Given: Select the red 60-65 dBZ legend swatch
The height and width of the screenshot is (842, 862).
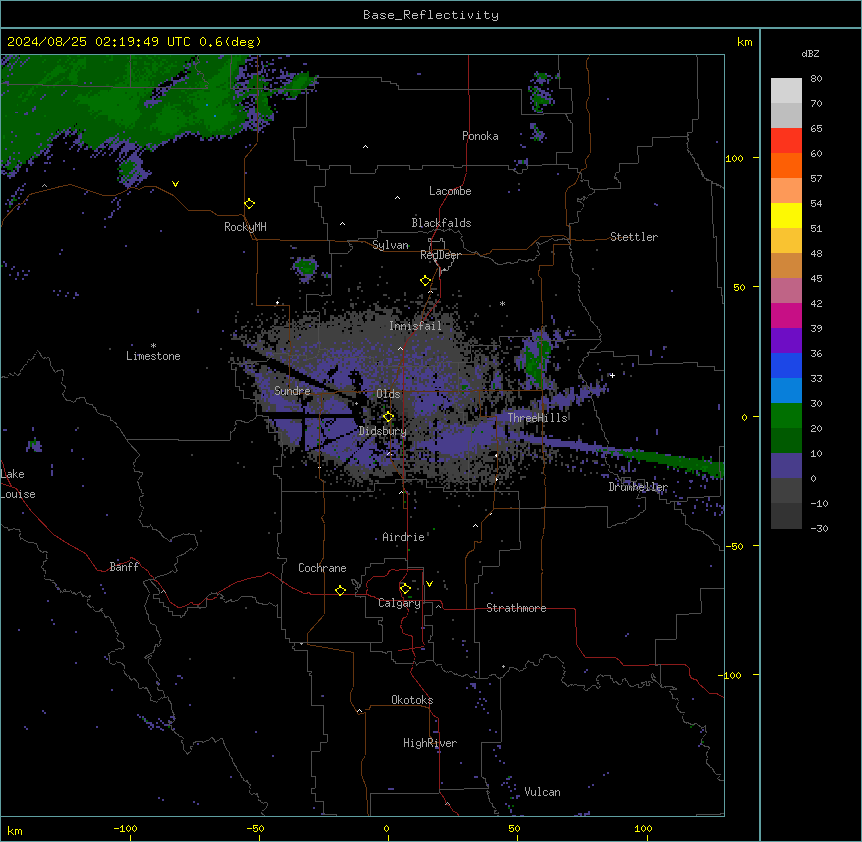Looking at the screenshot, I should [x=786, y=141].
